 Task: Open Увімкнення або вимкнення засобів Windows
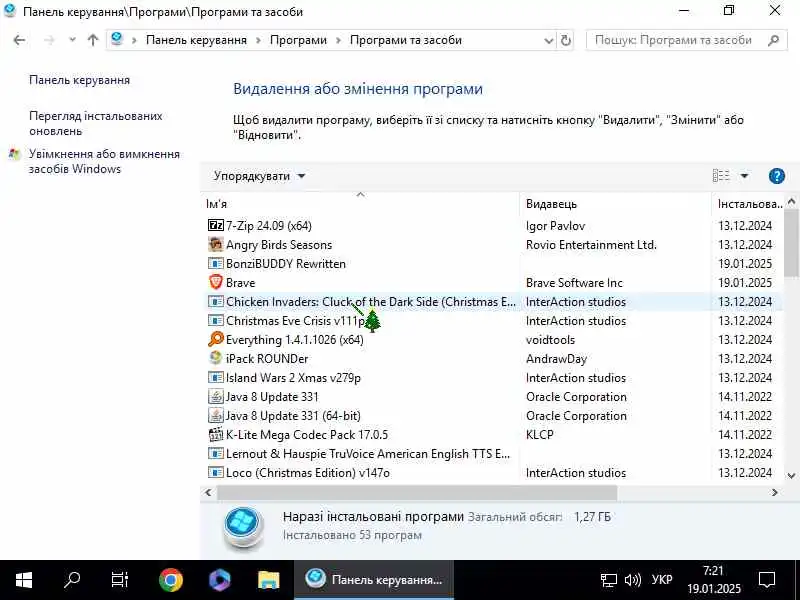click(x=104, y=161)
